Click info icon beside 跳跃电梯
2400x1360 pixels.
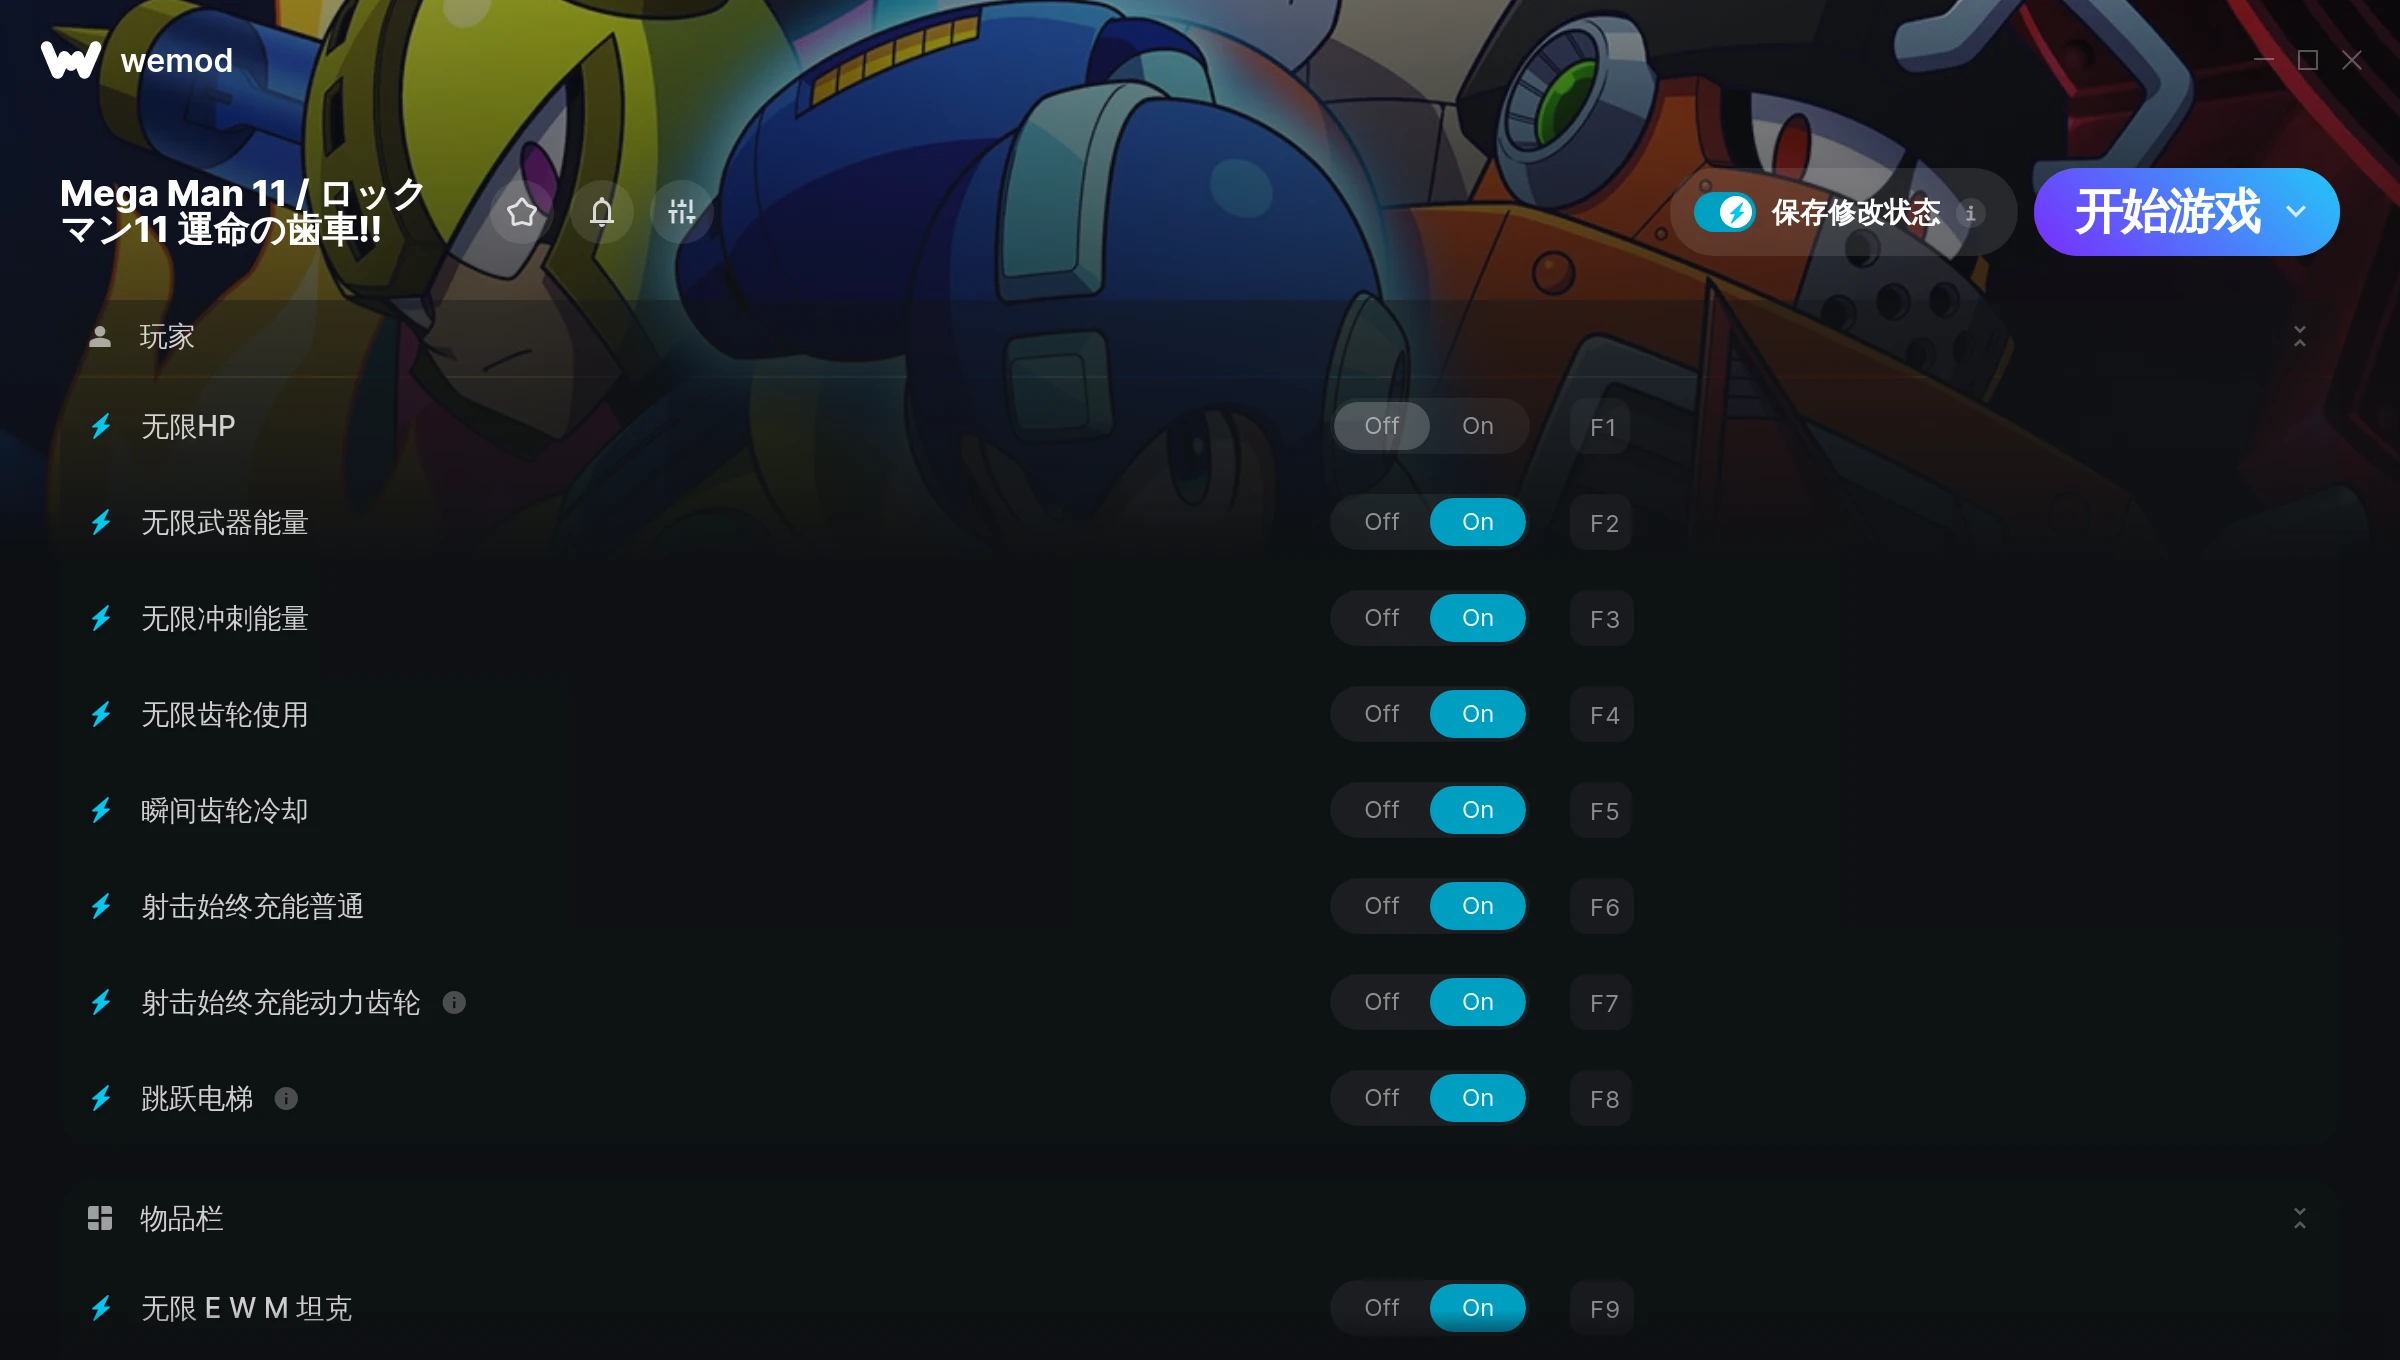(286, 1098)
